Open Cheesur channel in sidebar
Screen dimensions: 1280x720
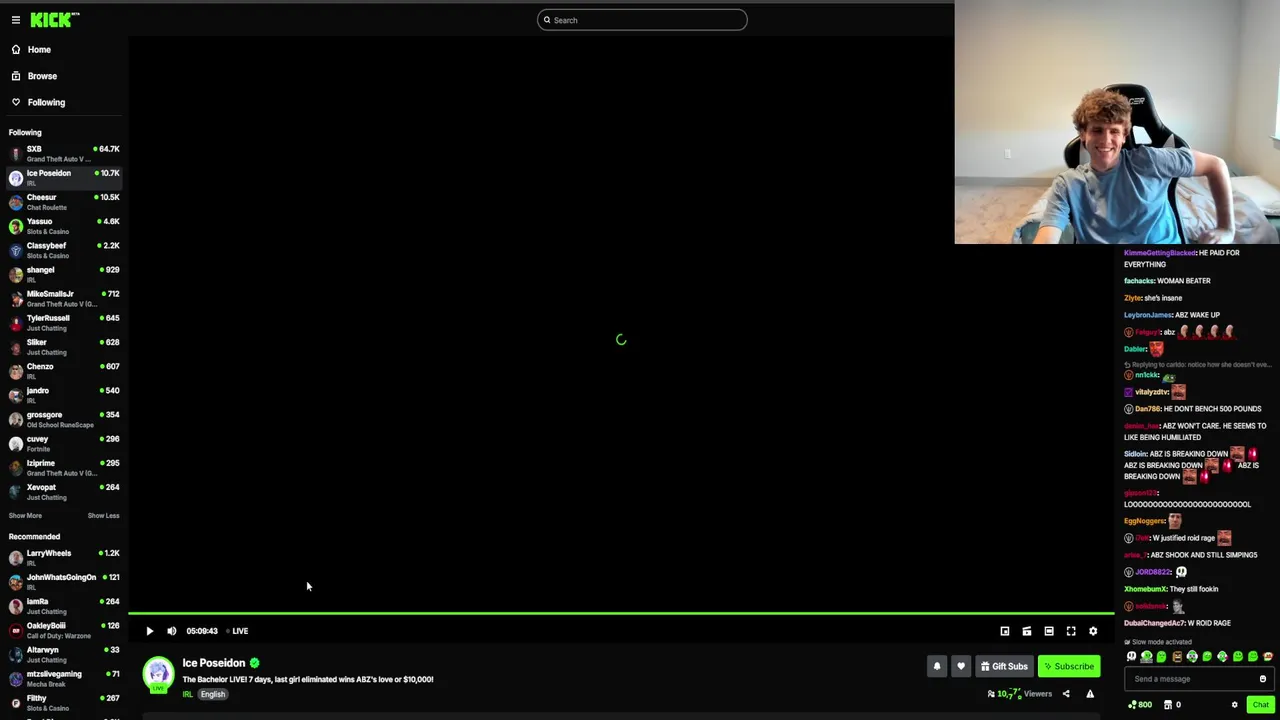tap(64, 202)
